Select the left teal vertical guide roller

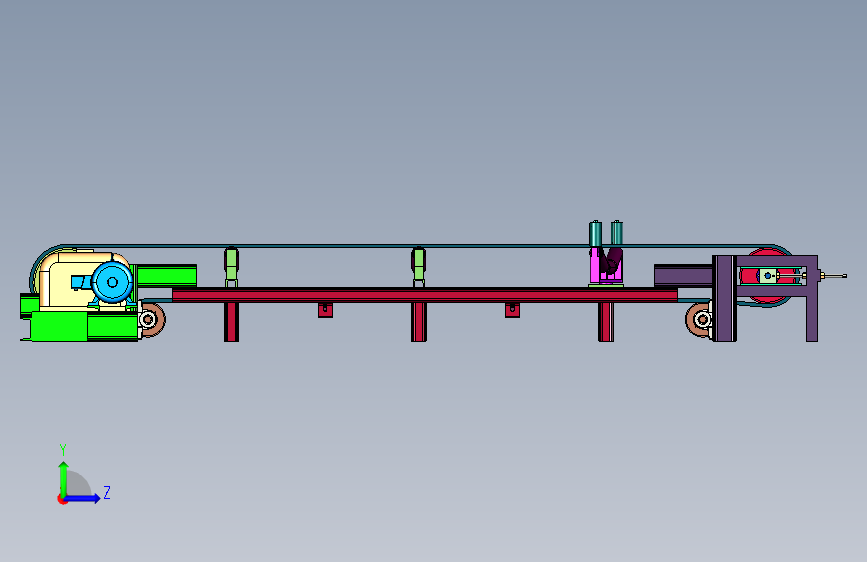click(595, 233)
